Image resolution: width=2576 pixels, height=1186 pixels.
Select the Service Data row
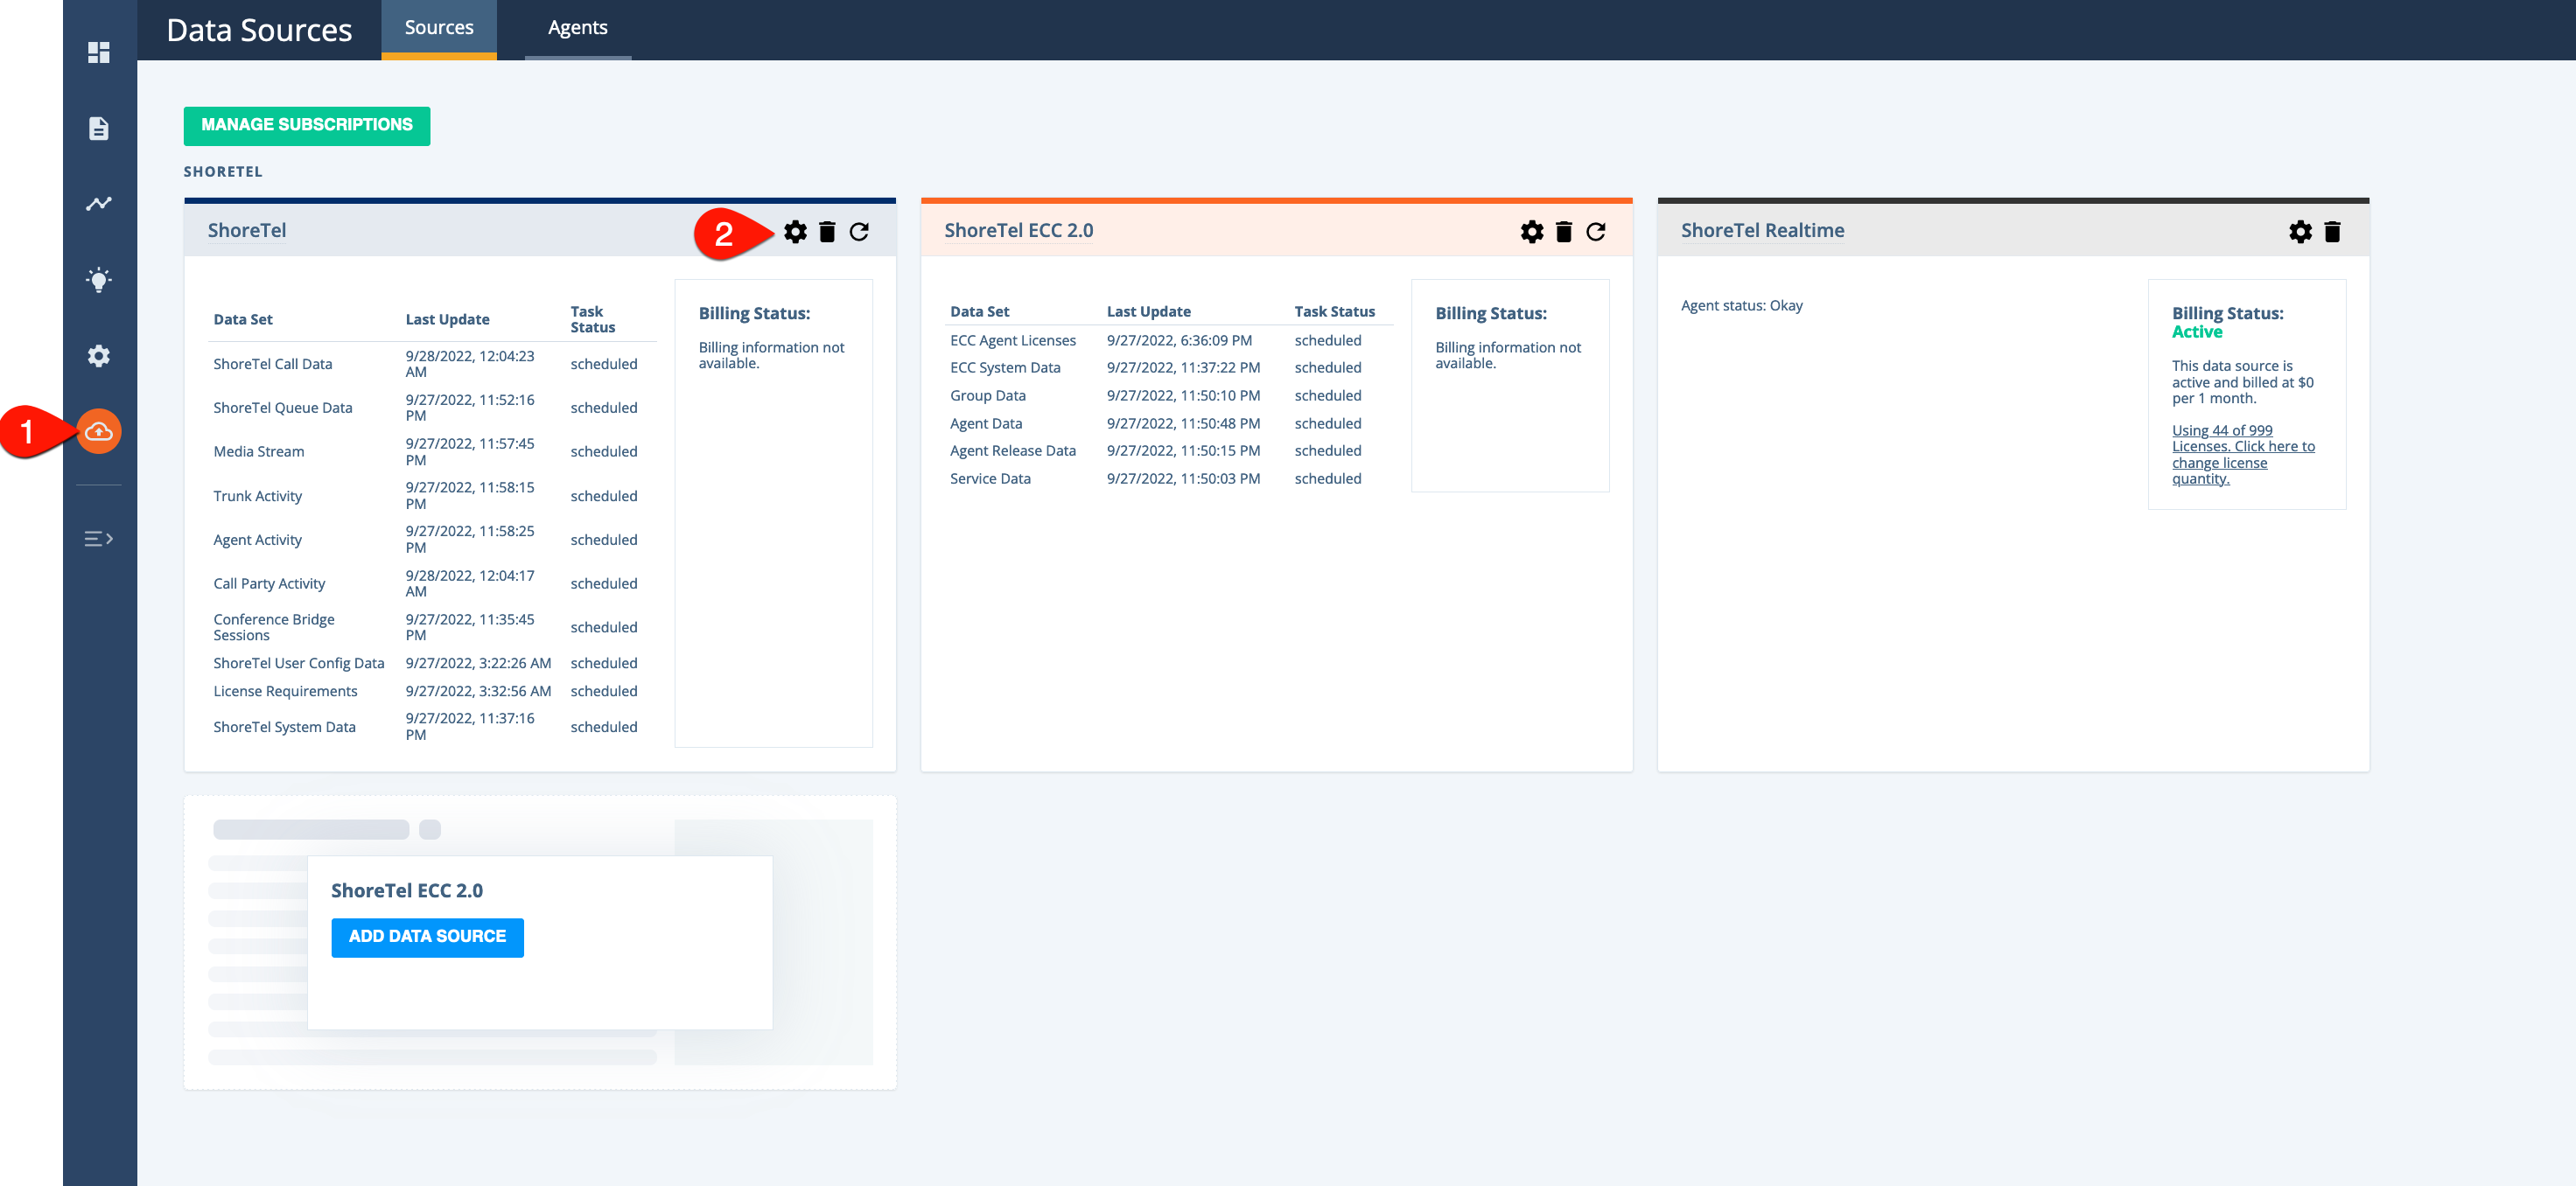point(1169,479)
